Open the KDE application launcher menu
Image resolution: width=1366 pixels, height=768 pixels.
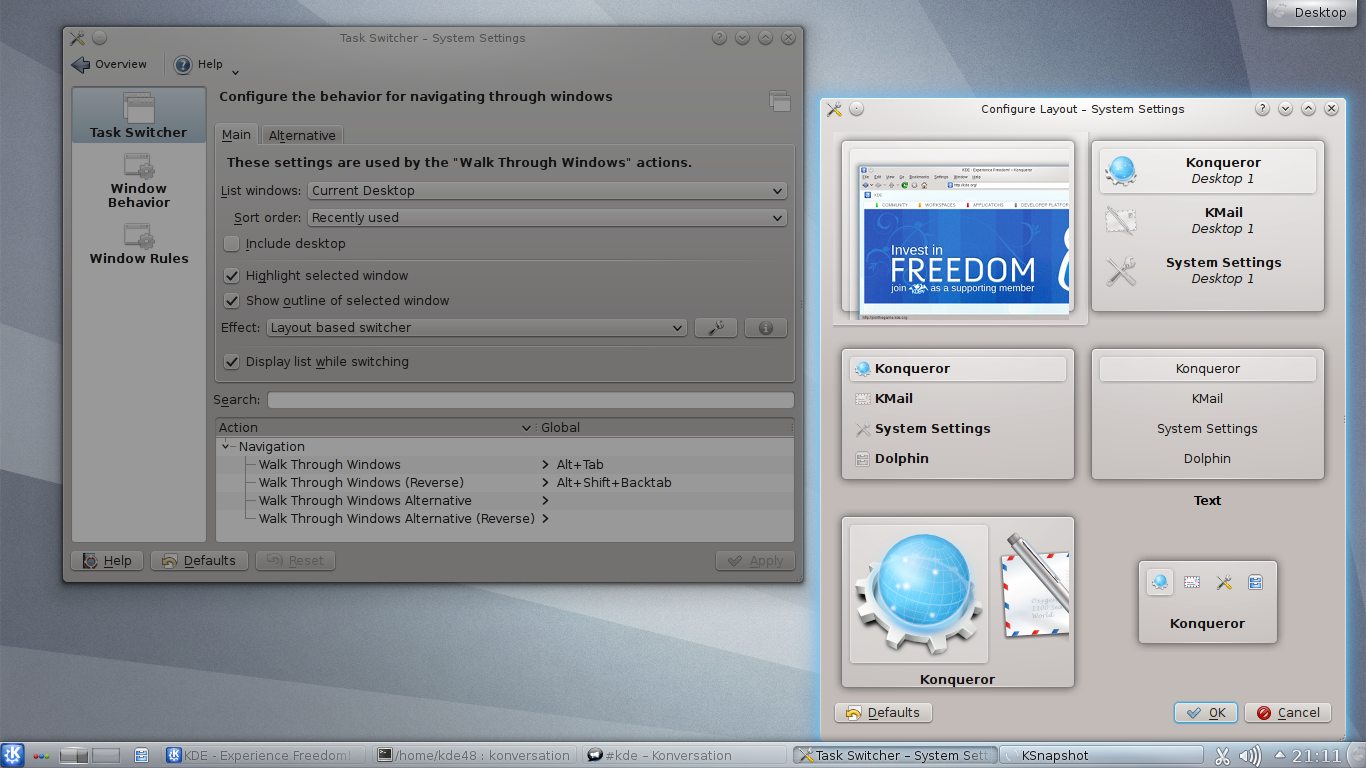click(13, 755)
